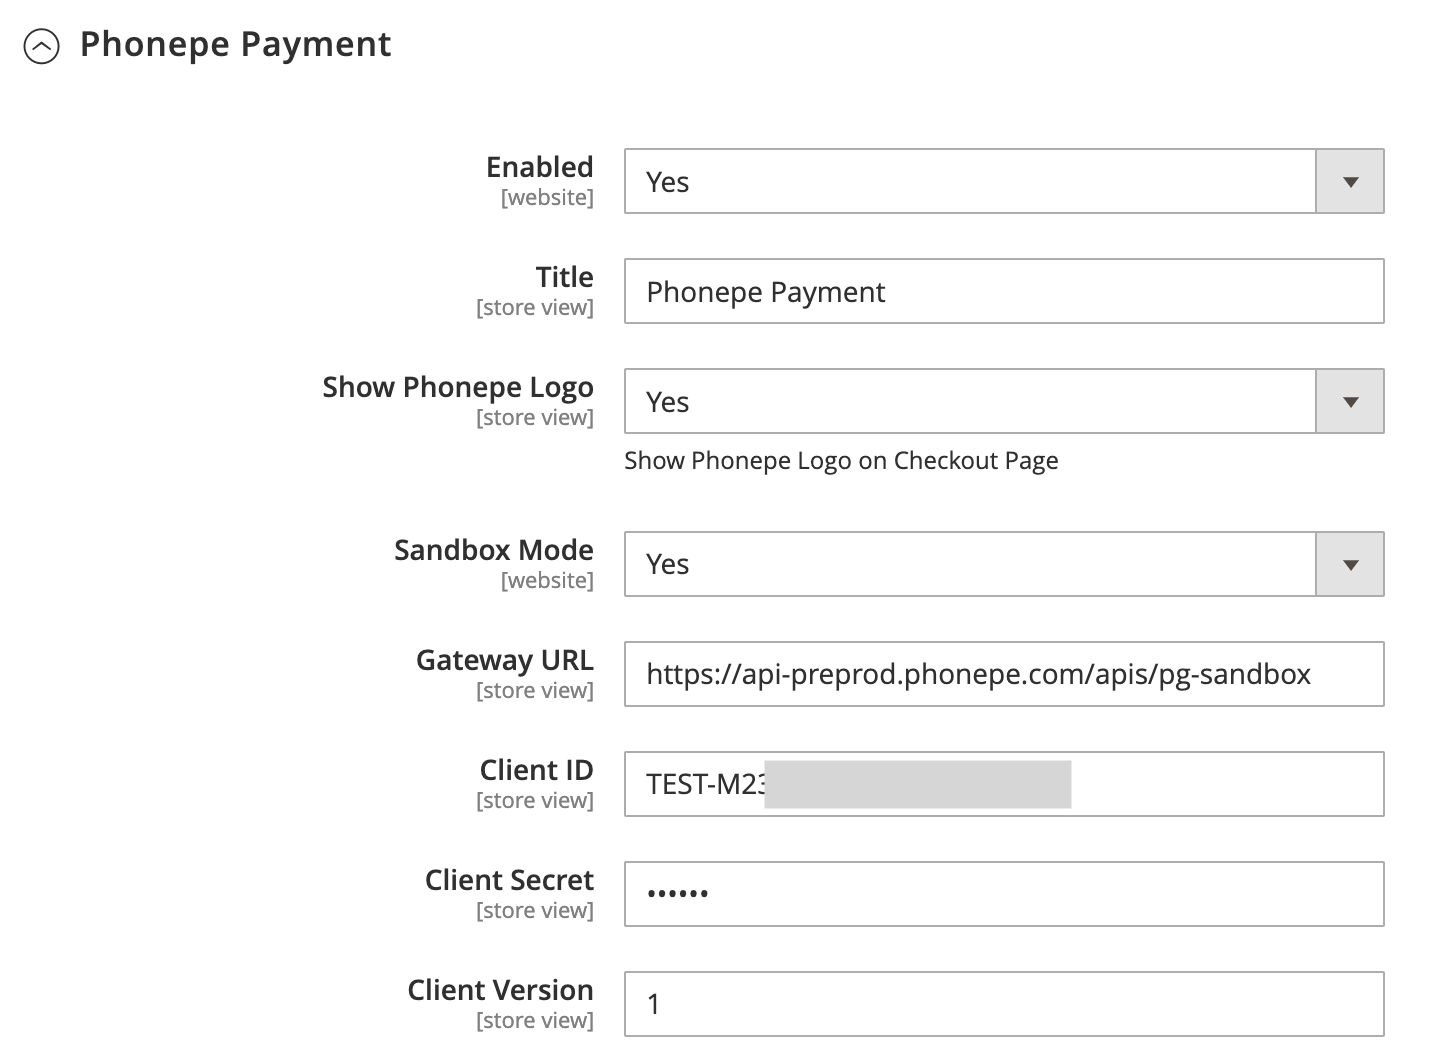The width and height of the screenshot is (1446, 1056).
Task: Click the Title field label
Action: (x=565, y=277)
